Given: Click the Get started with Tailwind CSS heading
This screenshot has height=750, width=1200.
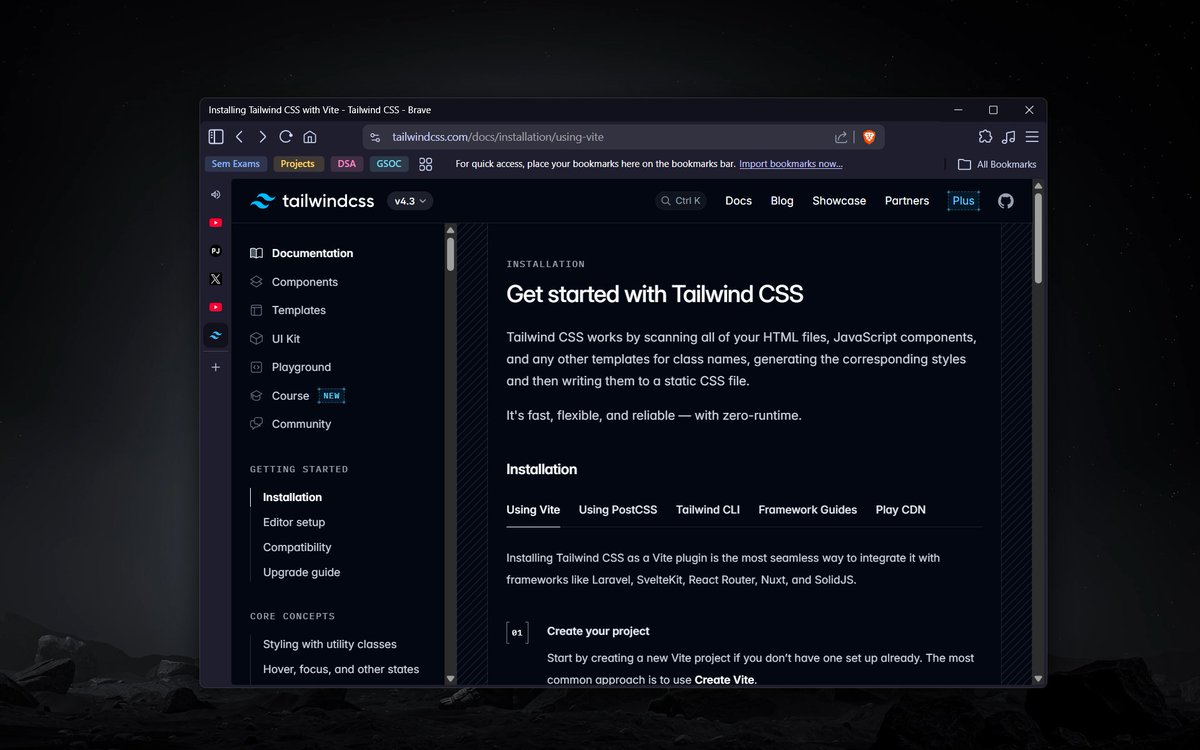Looking at the screenshot, I should coord(655,294).
